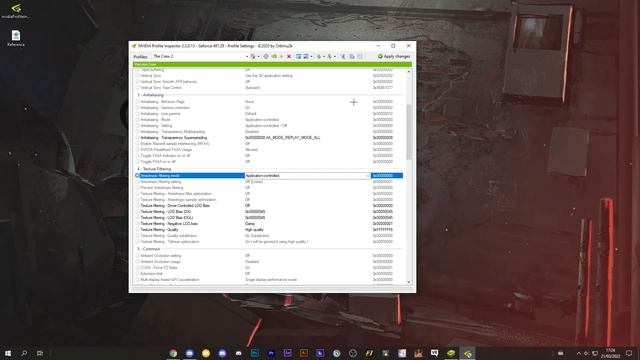640x360 pixels.
Task: Select Texture filtering - Driver Controlled LOD Bias row
Action: click(269, 206)
